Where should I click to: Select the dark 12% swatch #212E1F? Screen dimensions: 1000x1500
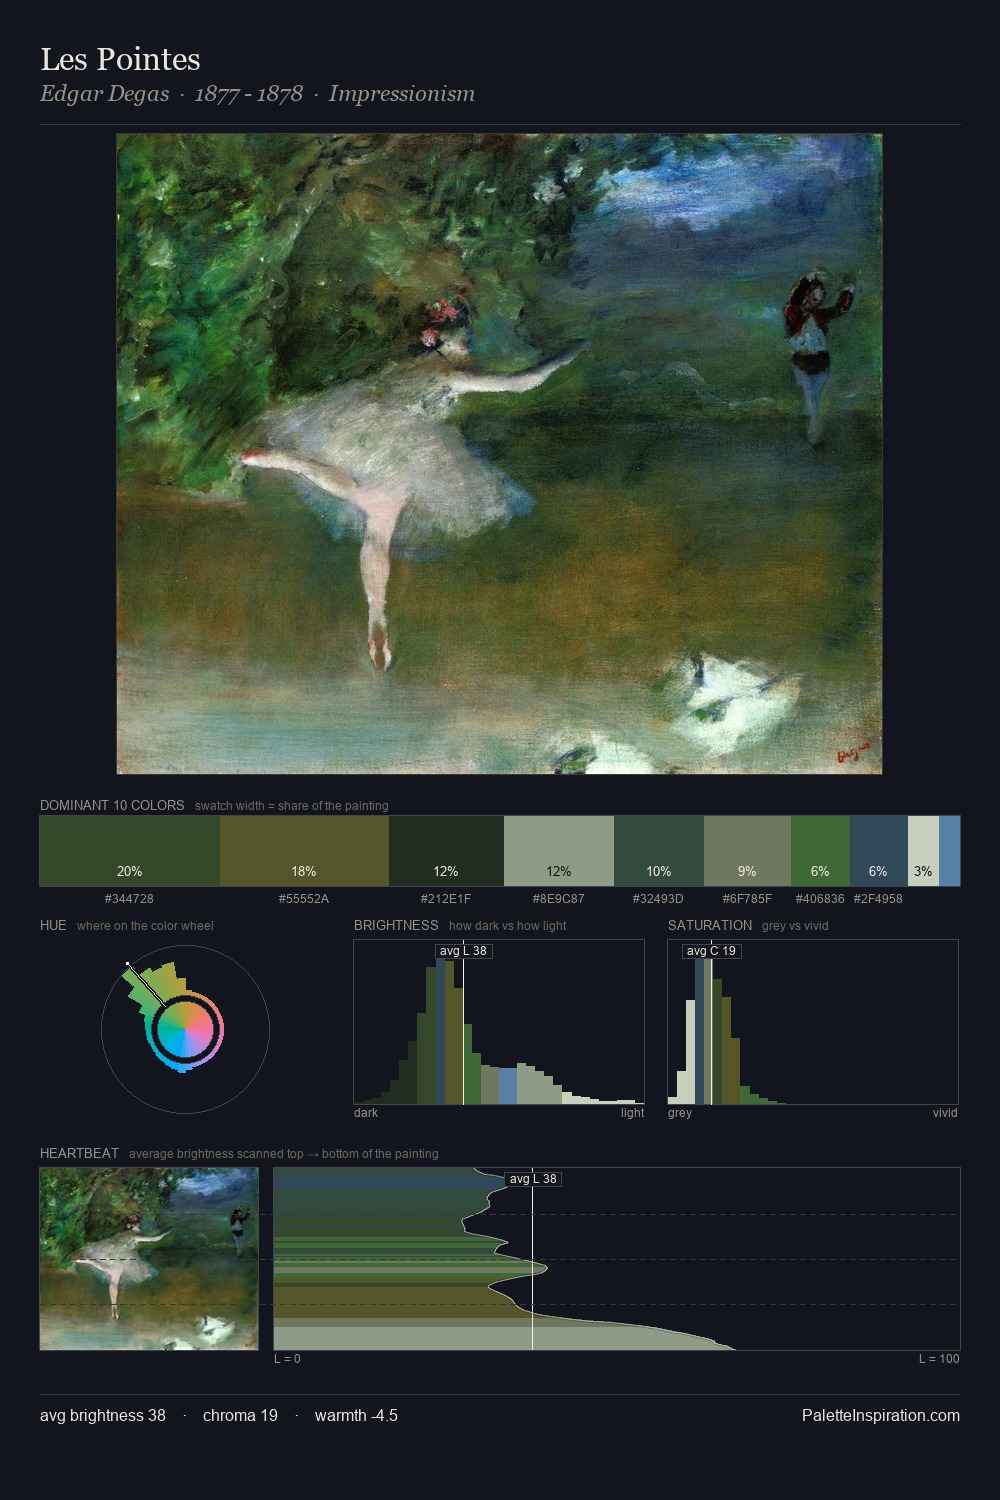pyautogui.click(x=446, y=851)
